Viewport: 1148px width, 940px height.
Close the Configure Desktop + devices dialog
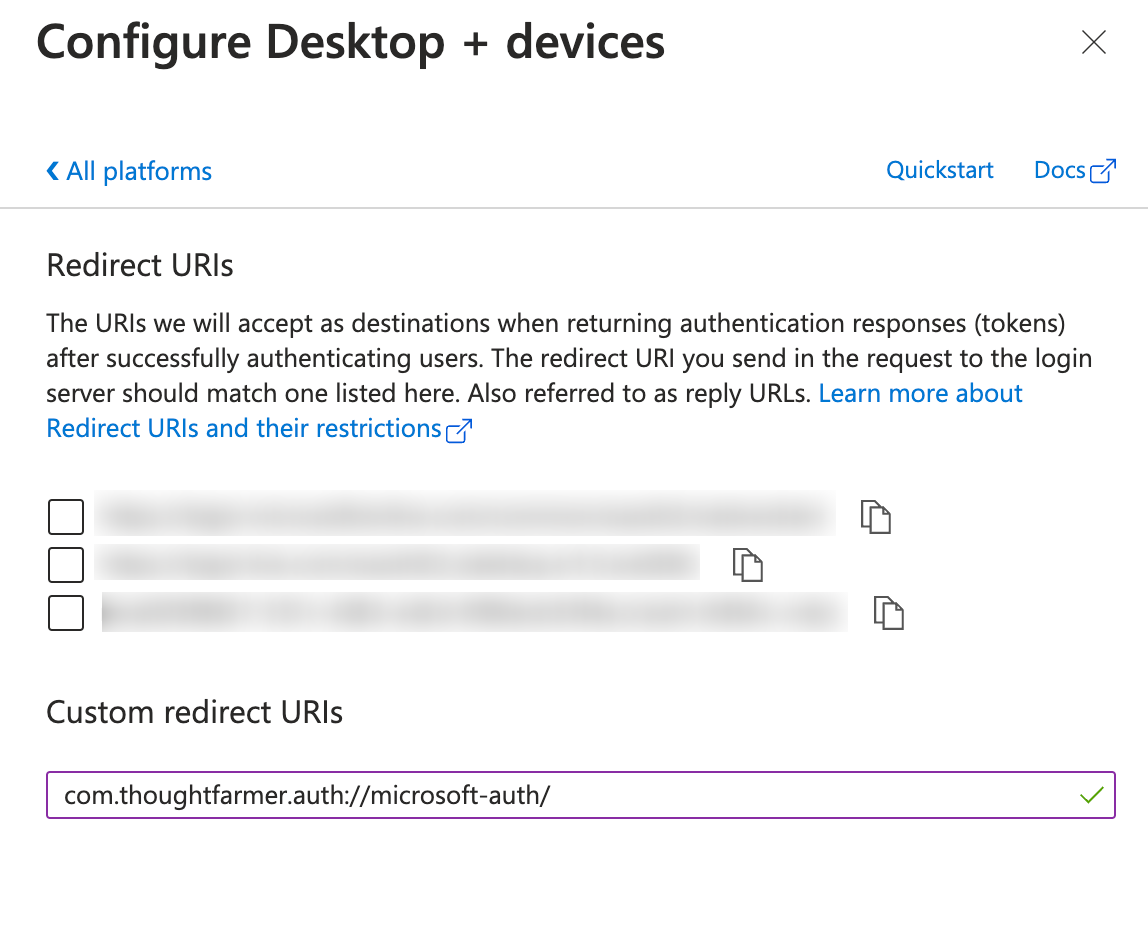click(1094, 42)
